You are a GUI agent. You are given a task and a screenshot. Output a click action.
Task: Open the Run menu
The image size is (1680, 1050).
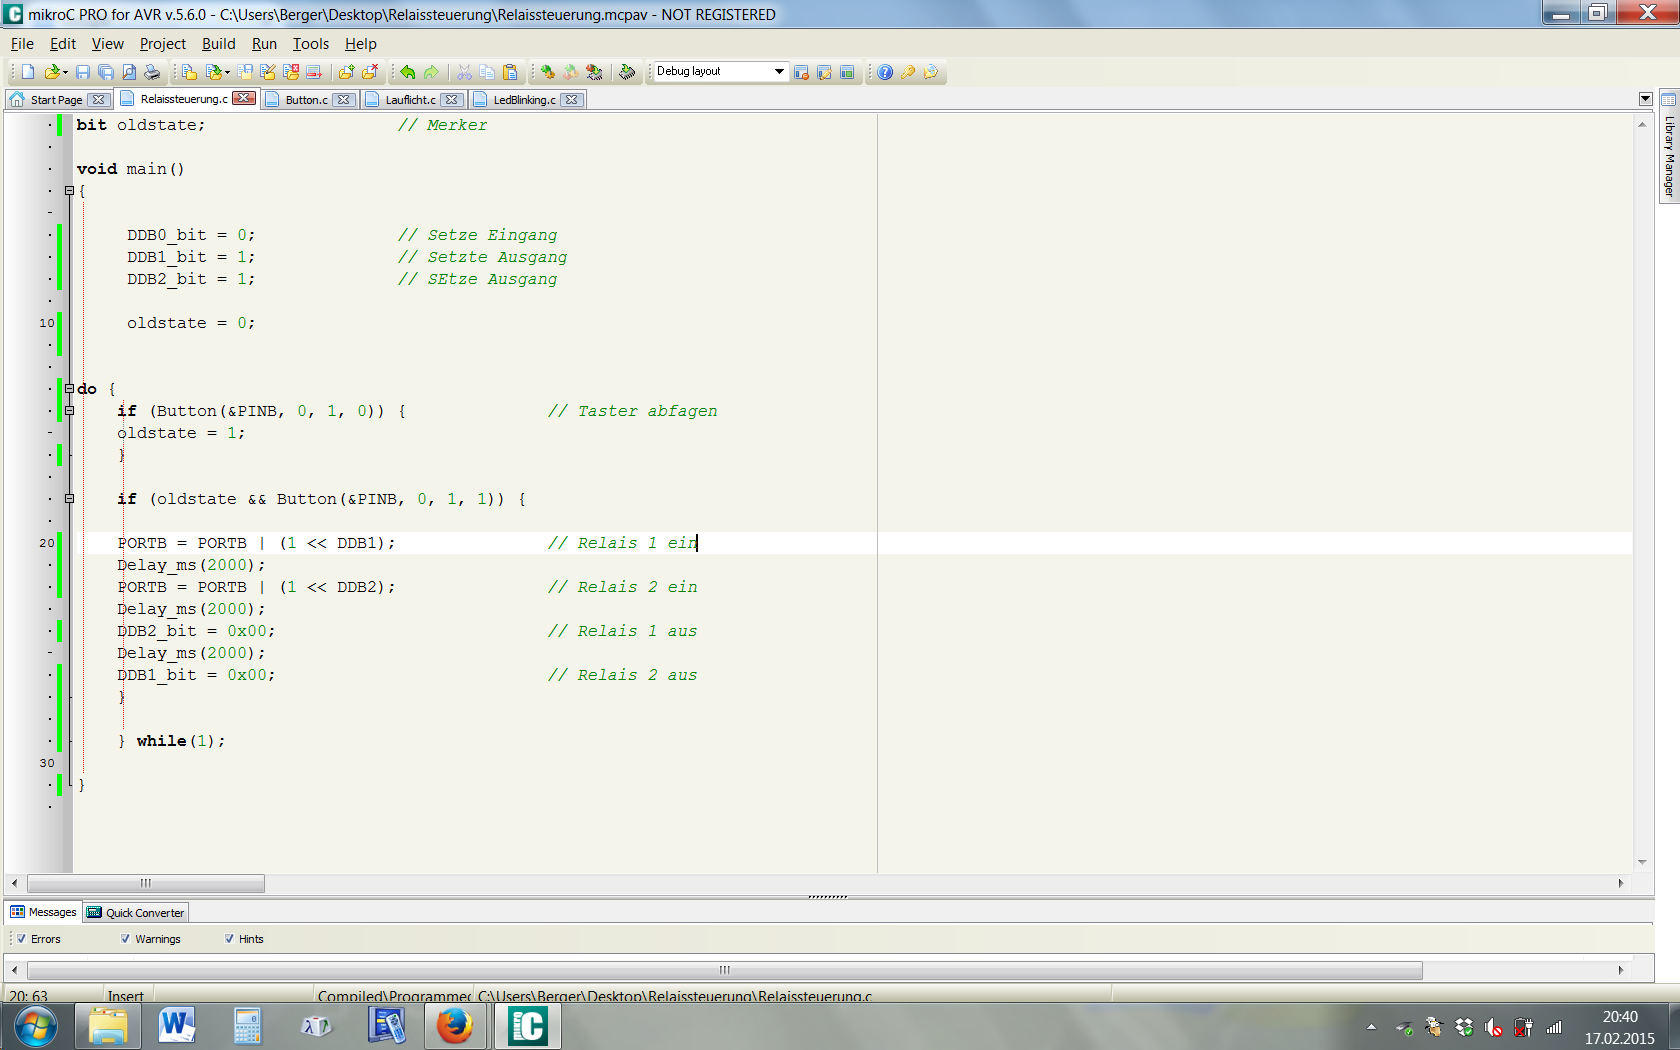[264, 44]
